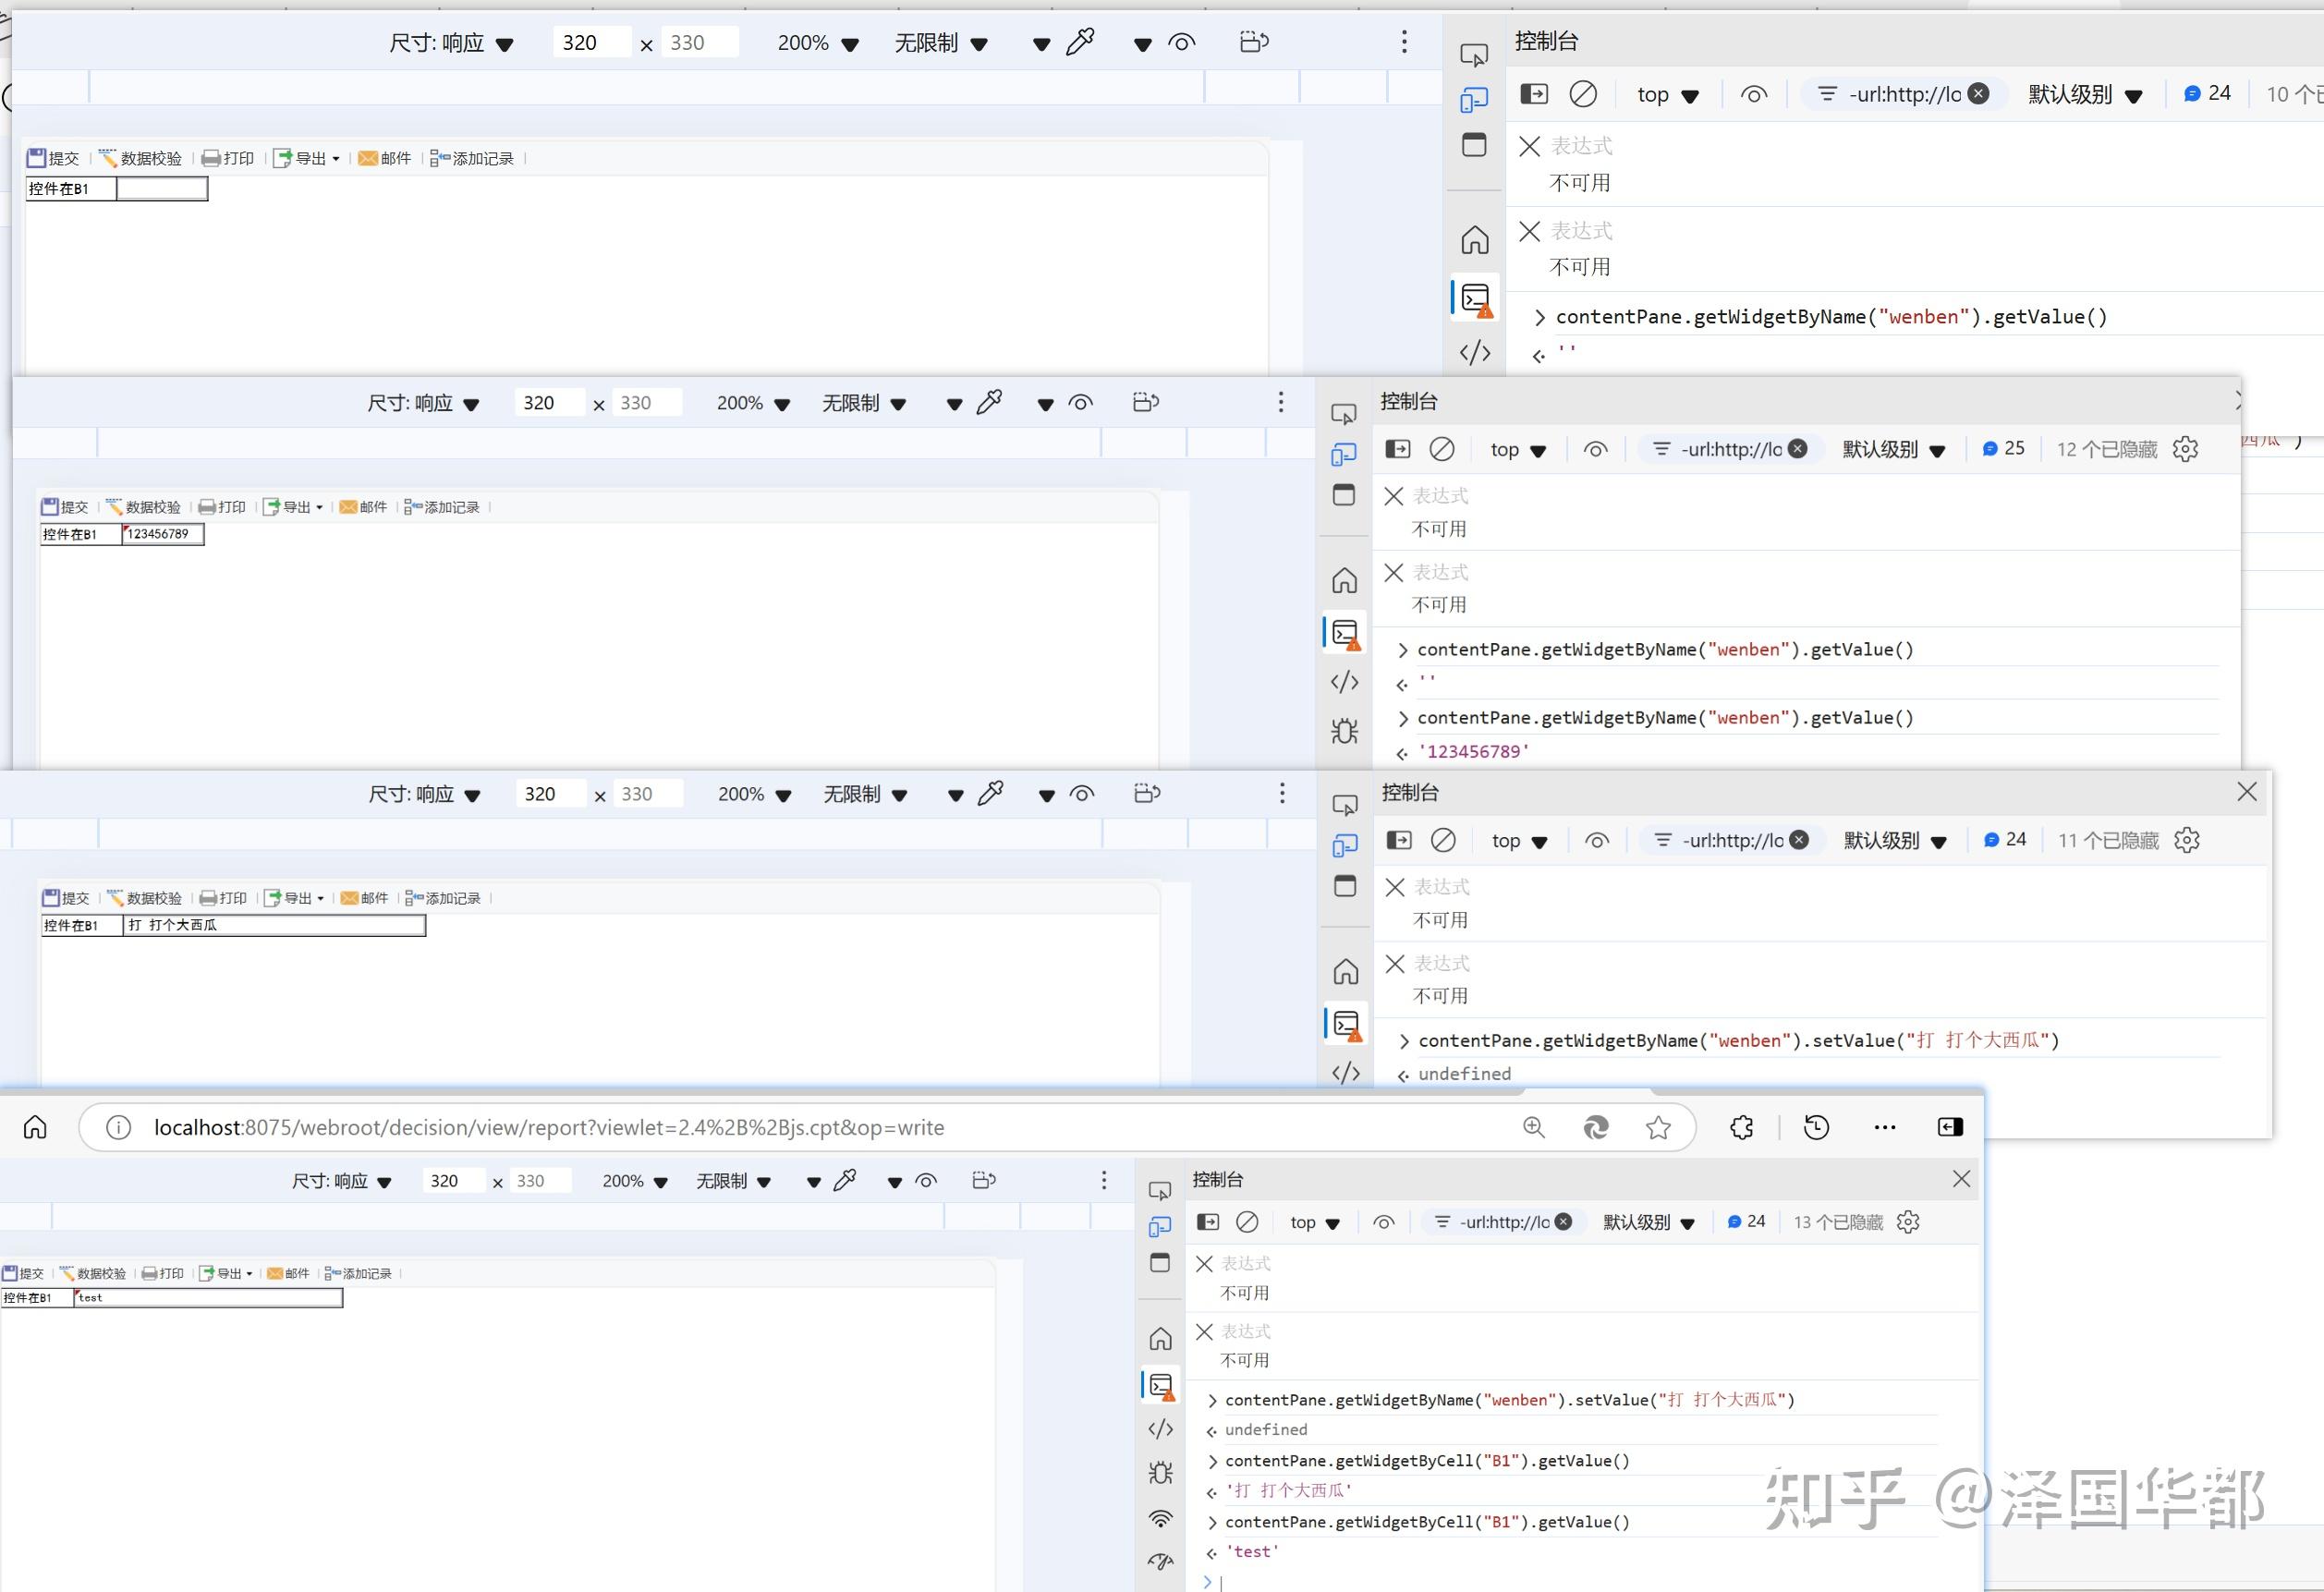Open the Network conditions wifi icon
2324x1592 pixels.
click(x=1160, y=1518)
